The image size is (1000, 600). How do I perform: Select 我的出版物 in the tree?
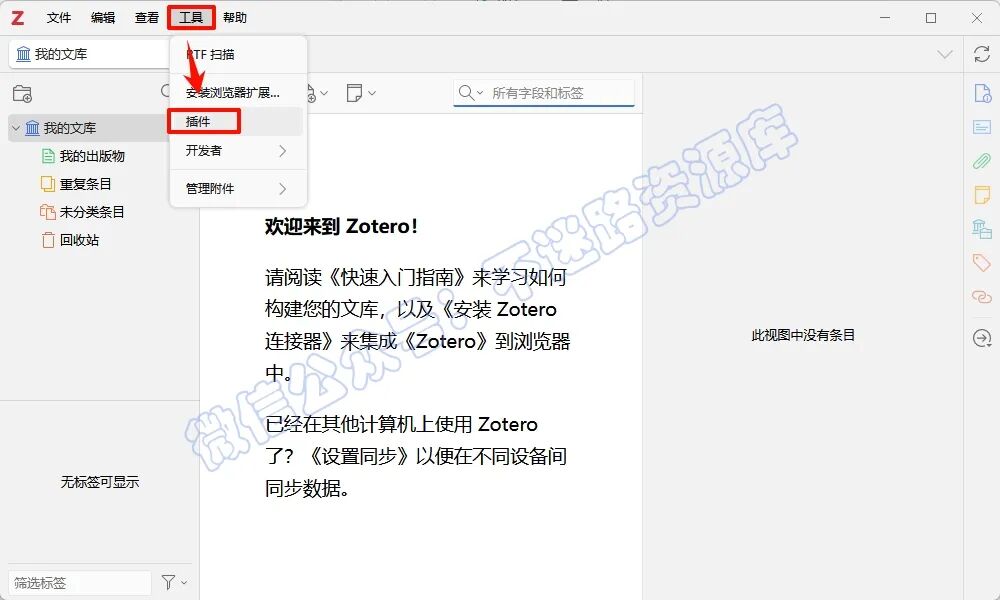92,156
